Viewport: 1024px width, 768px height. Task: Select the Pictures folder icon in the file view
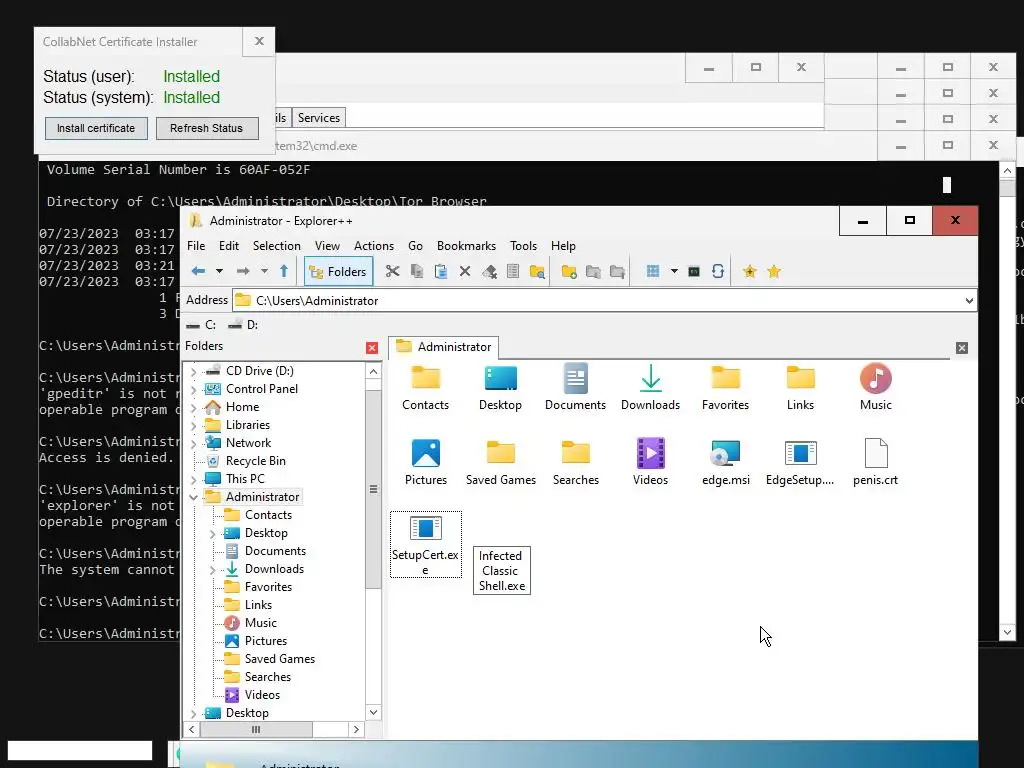click(426, 462)
